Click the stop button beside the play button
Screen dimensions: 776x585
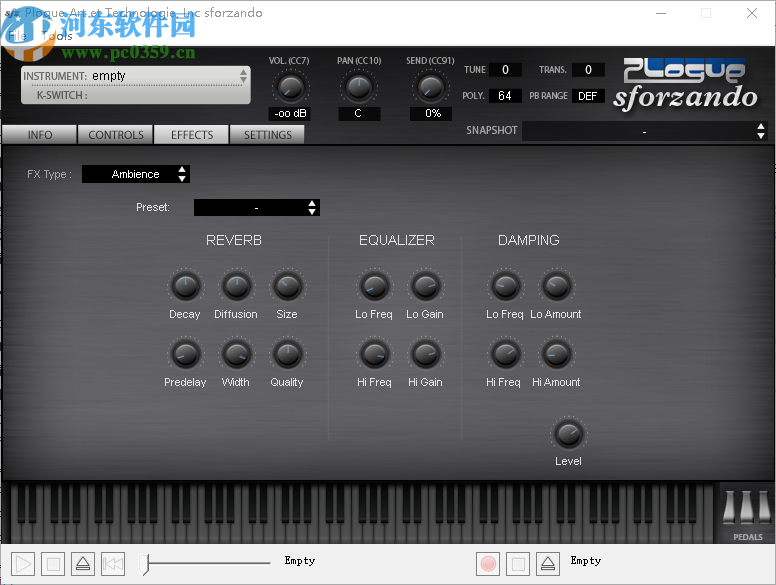click(53, 564)
